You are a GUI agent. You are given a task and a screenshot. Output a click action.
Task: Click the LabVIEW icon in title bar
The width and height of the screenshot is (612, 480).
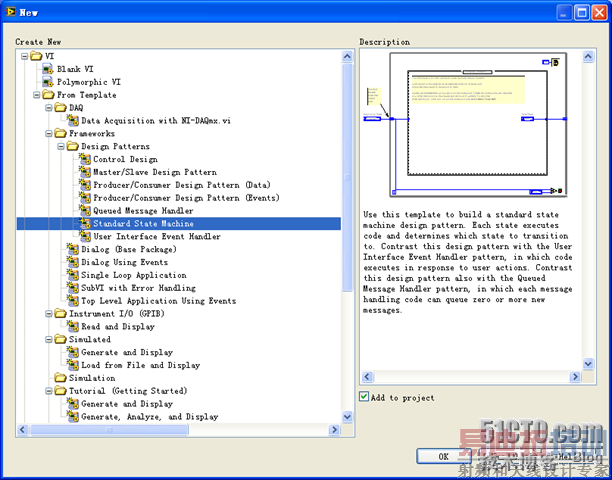point(10,12)
